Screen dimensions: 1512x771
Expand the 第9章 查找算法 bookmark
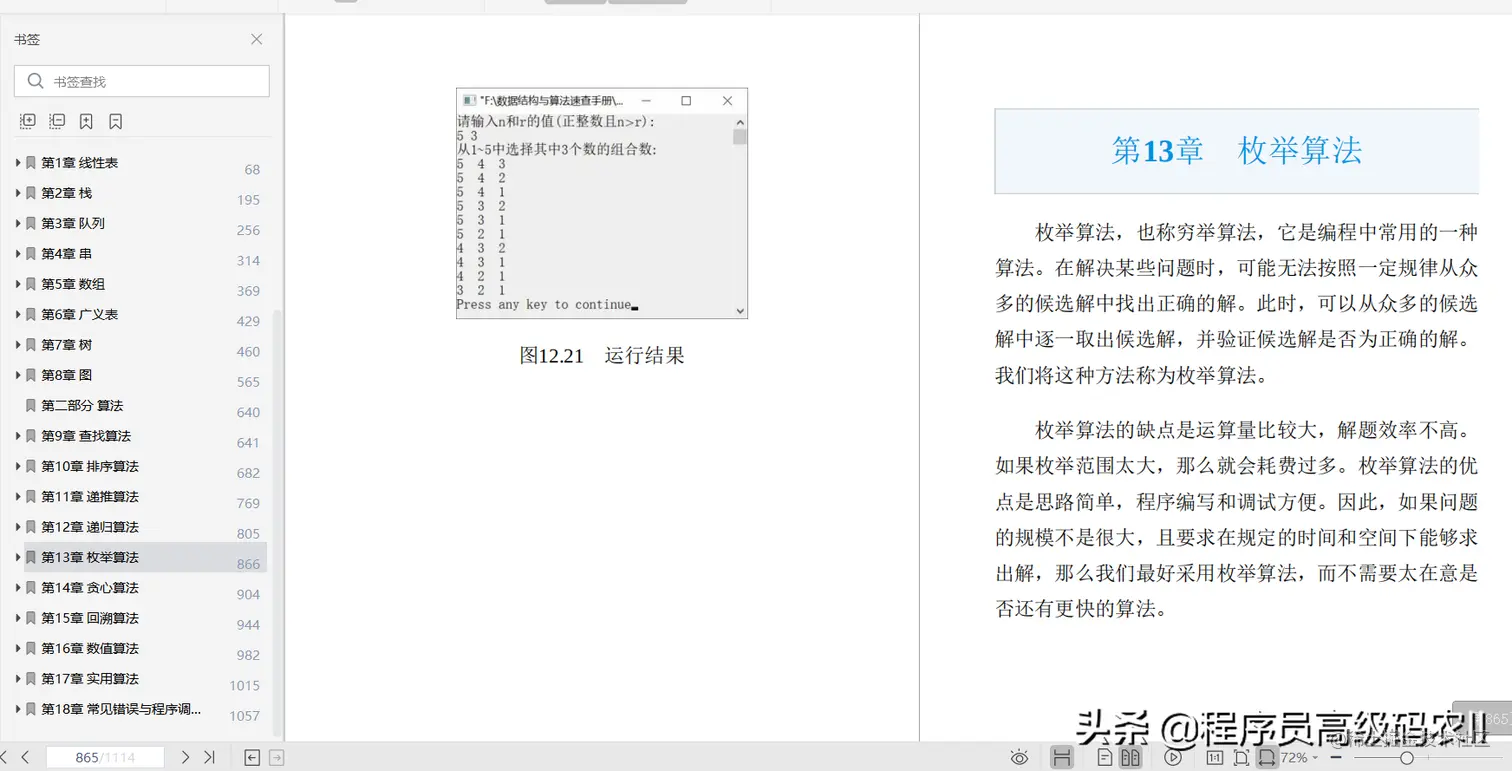[16, 435]
